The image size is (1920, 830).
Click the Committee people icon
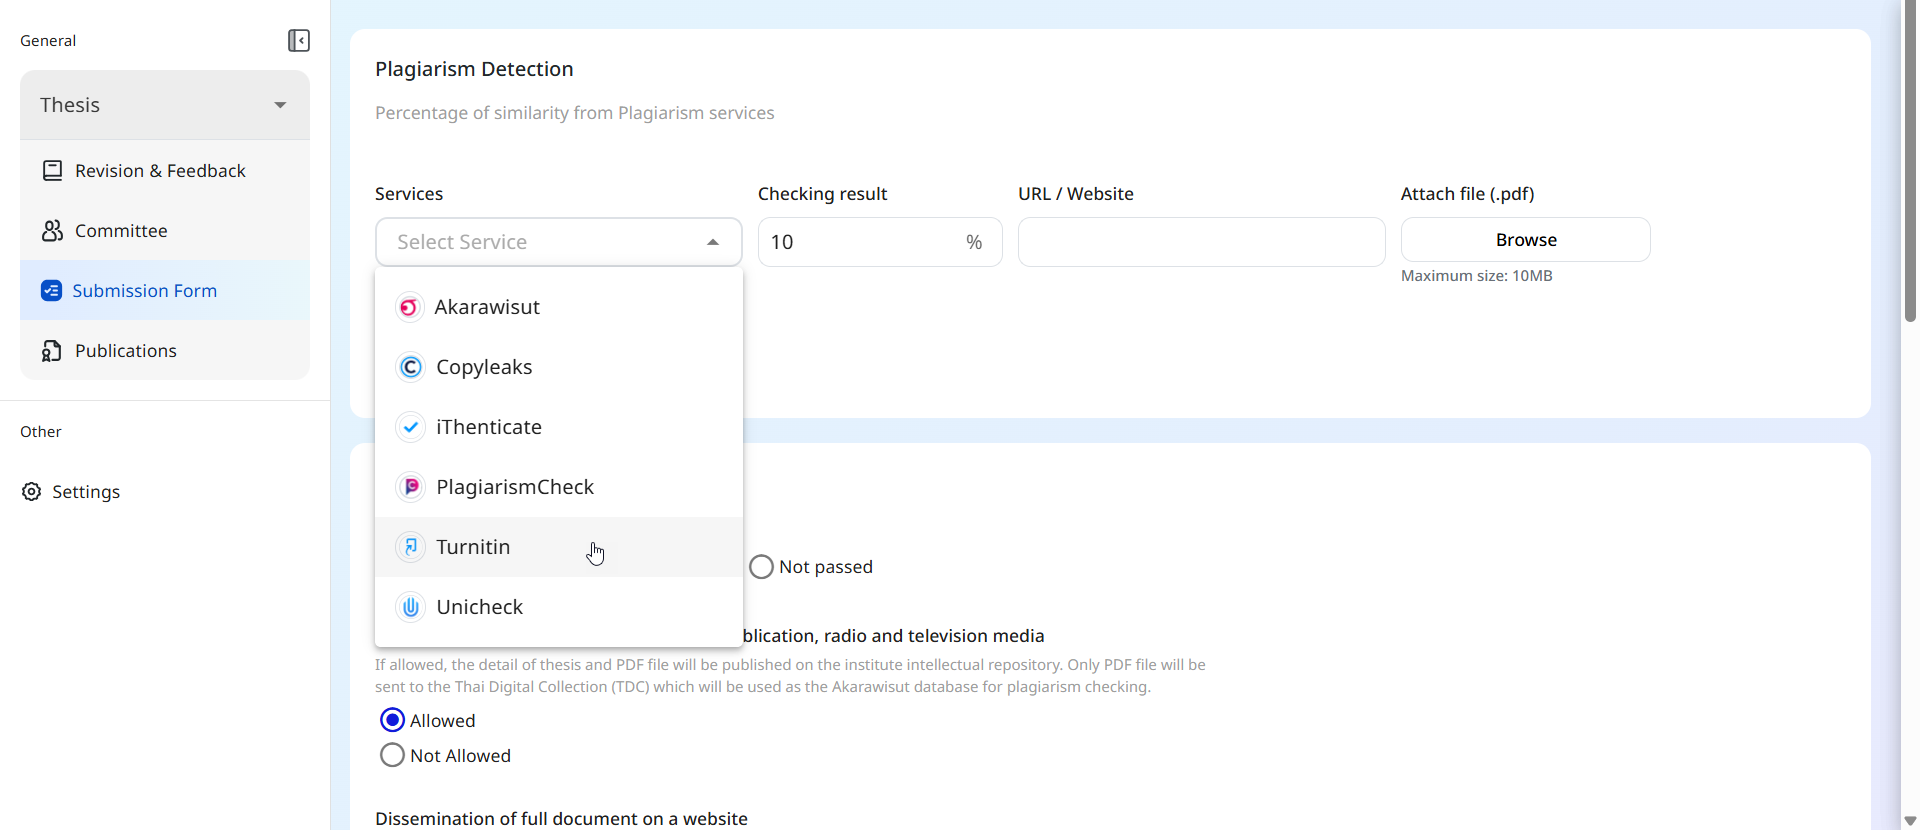[52, 231]
